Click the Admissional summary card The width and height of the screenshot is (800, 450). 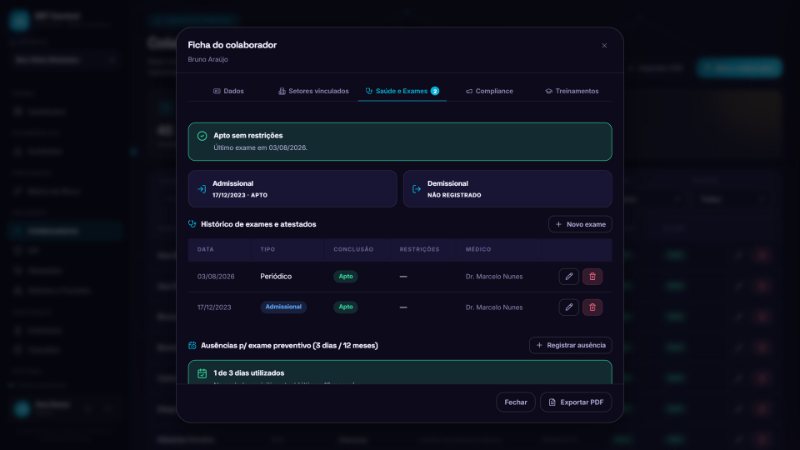(x=292, y=189)
